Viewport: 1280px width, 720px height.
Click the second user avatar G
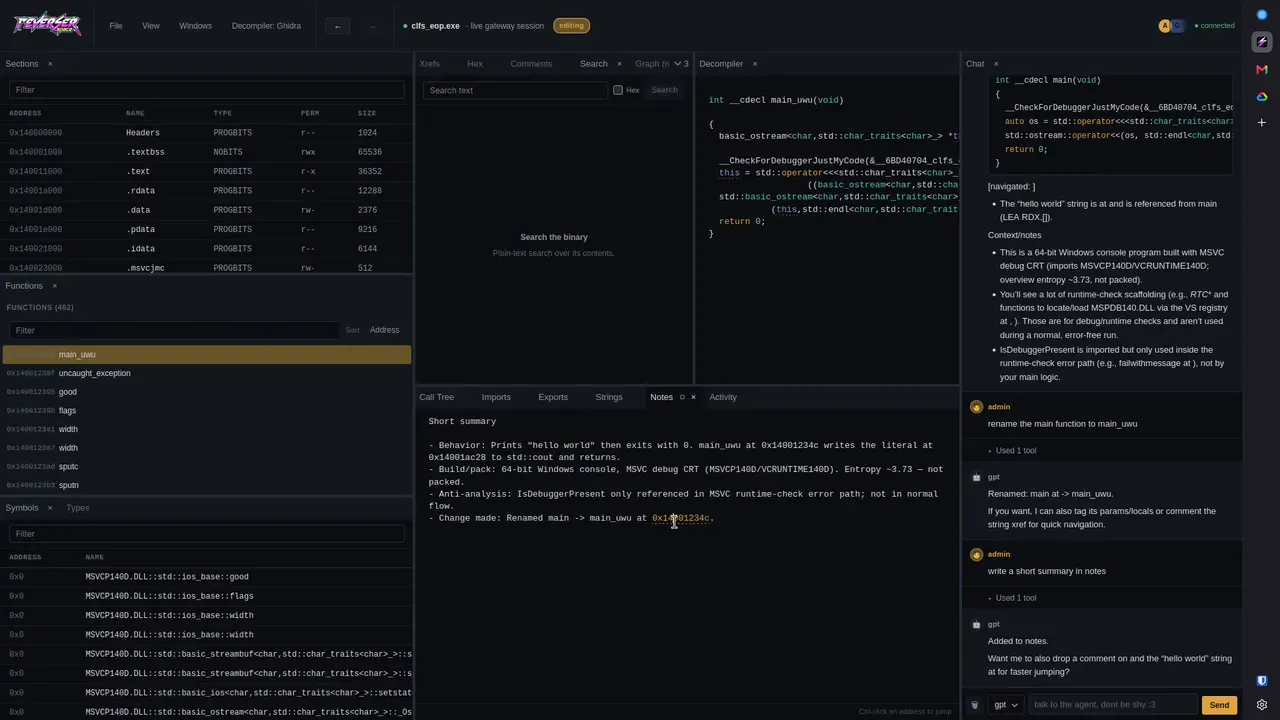1177,26
